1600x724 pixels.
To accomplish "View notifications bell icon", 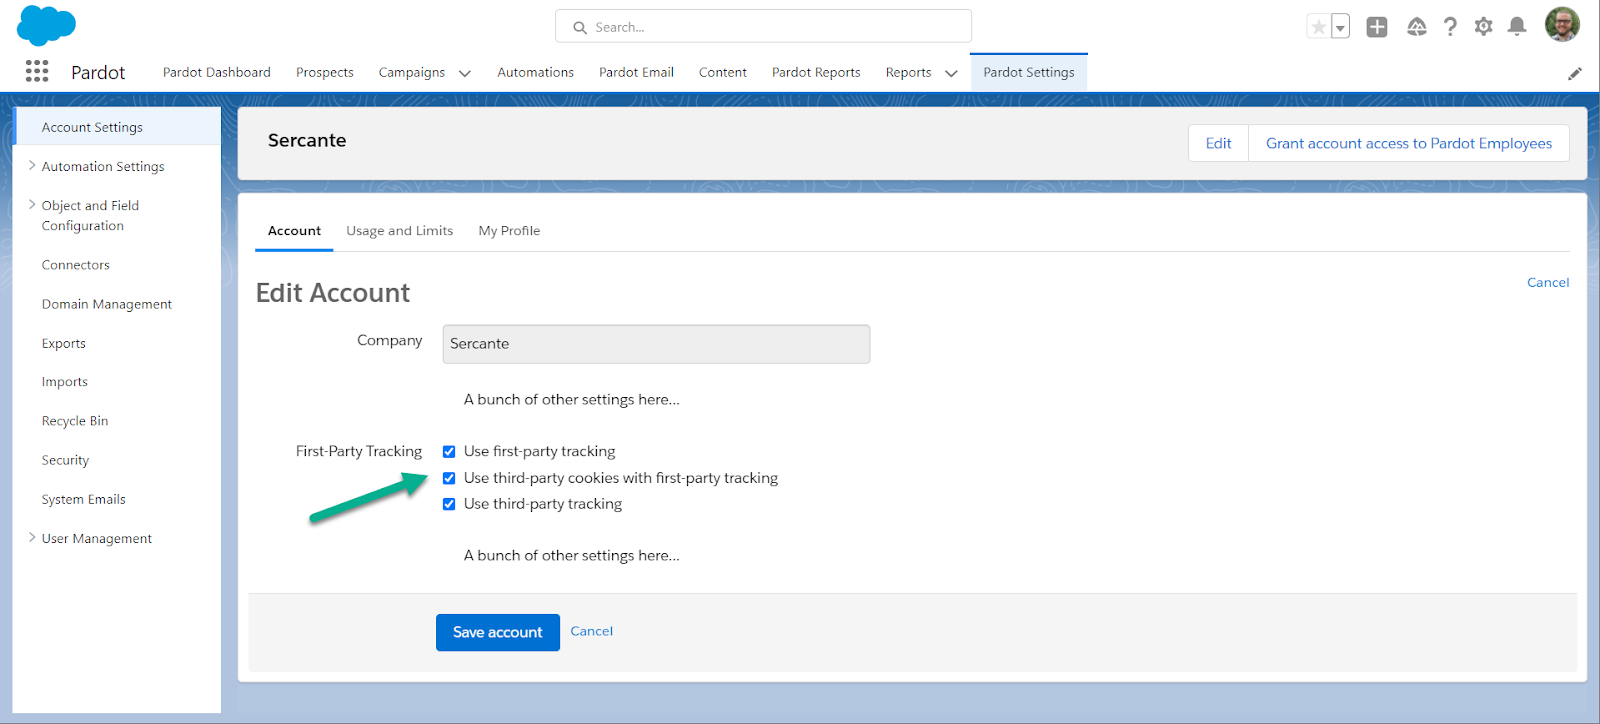I will 1517,27.
